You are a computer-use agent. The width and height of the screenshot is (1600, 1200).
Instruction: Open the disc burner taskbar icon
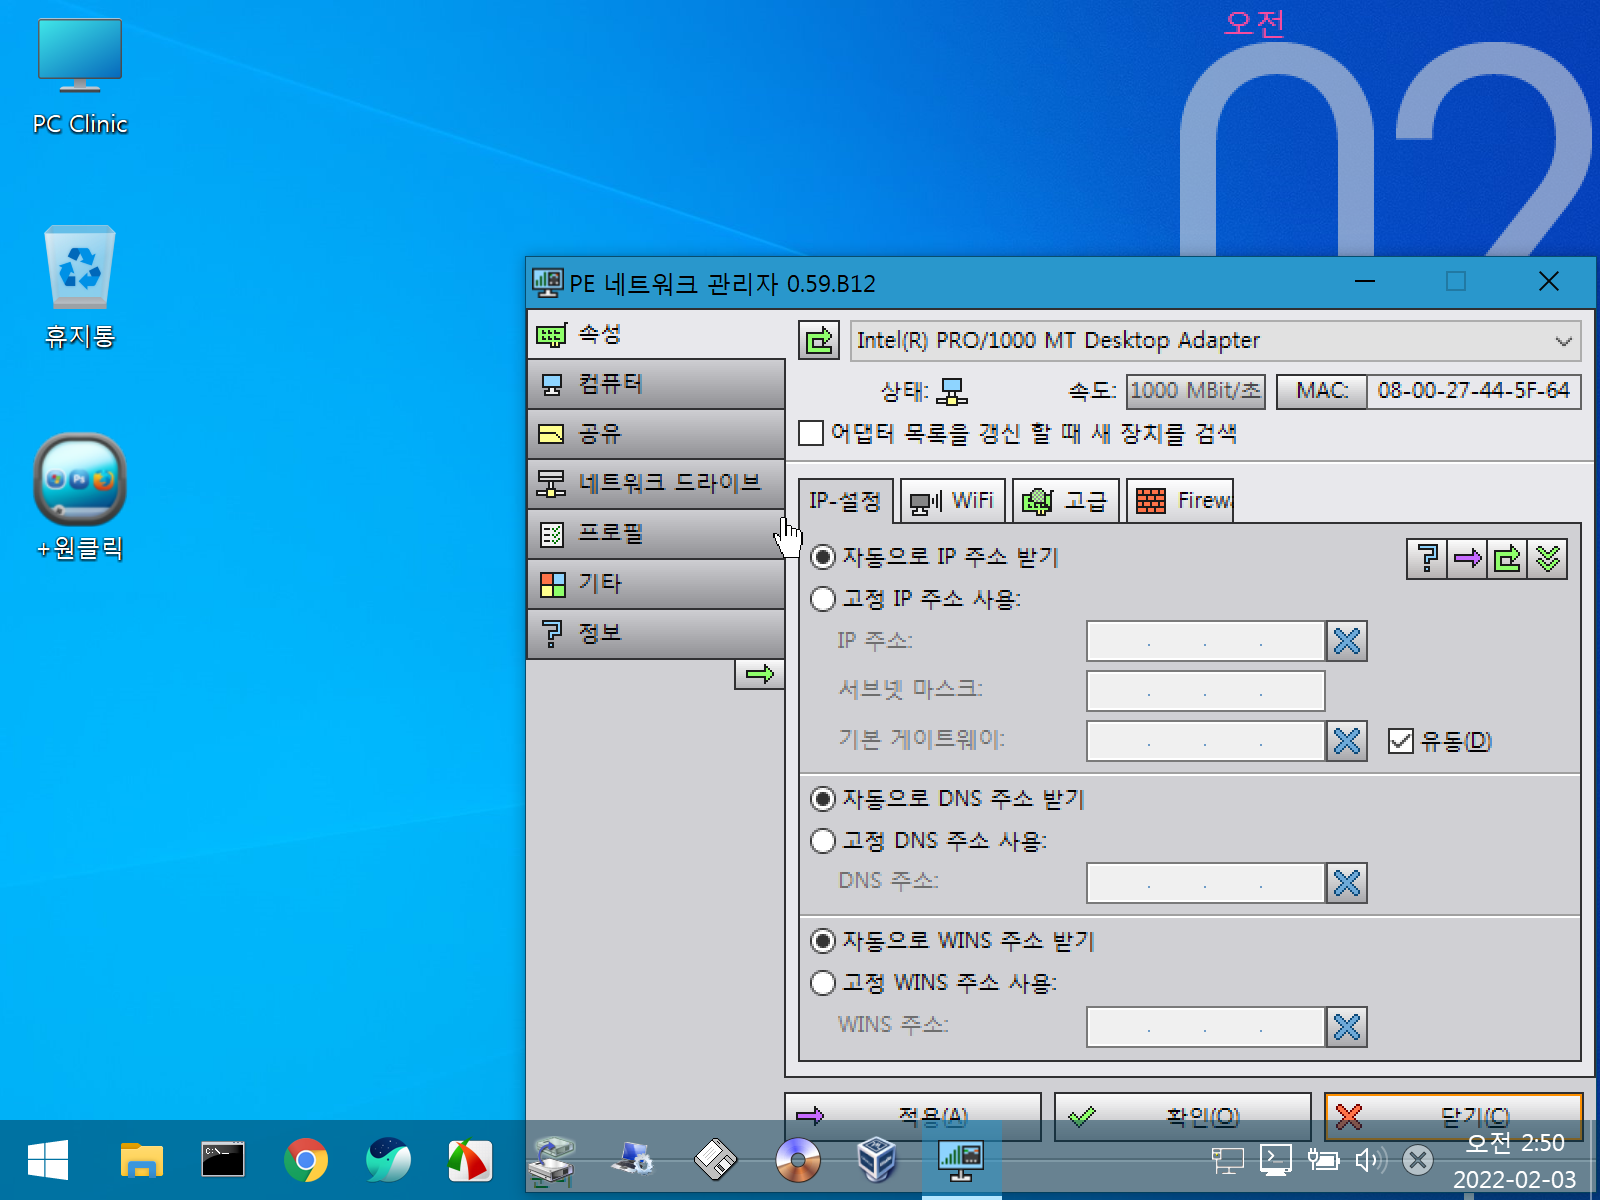[798, 1160]
